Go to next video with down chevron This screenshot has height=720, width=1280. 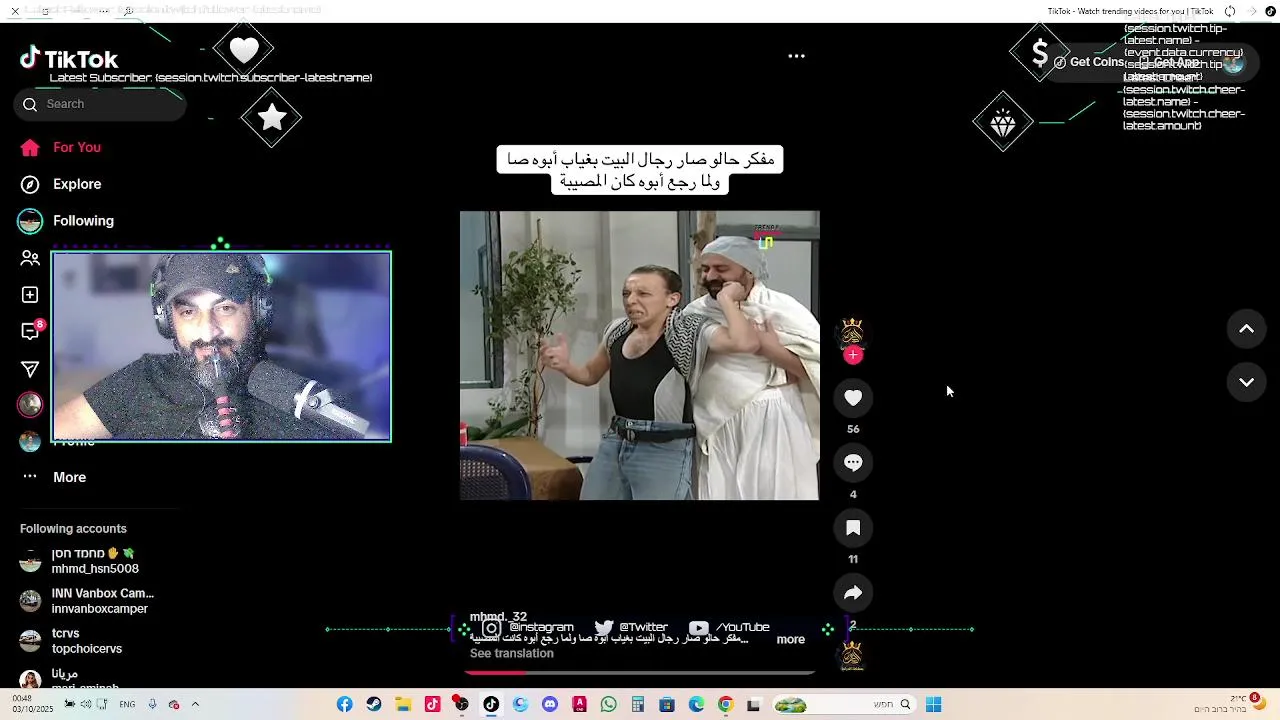(x=1247, y=382)
